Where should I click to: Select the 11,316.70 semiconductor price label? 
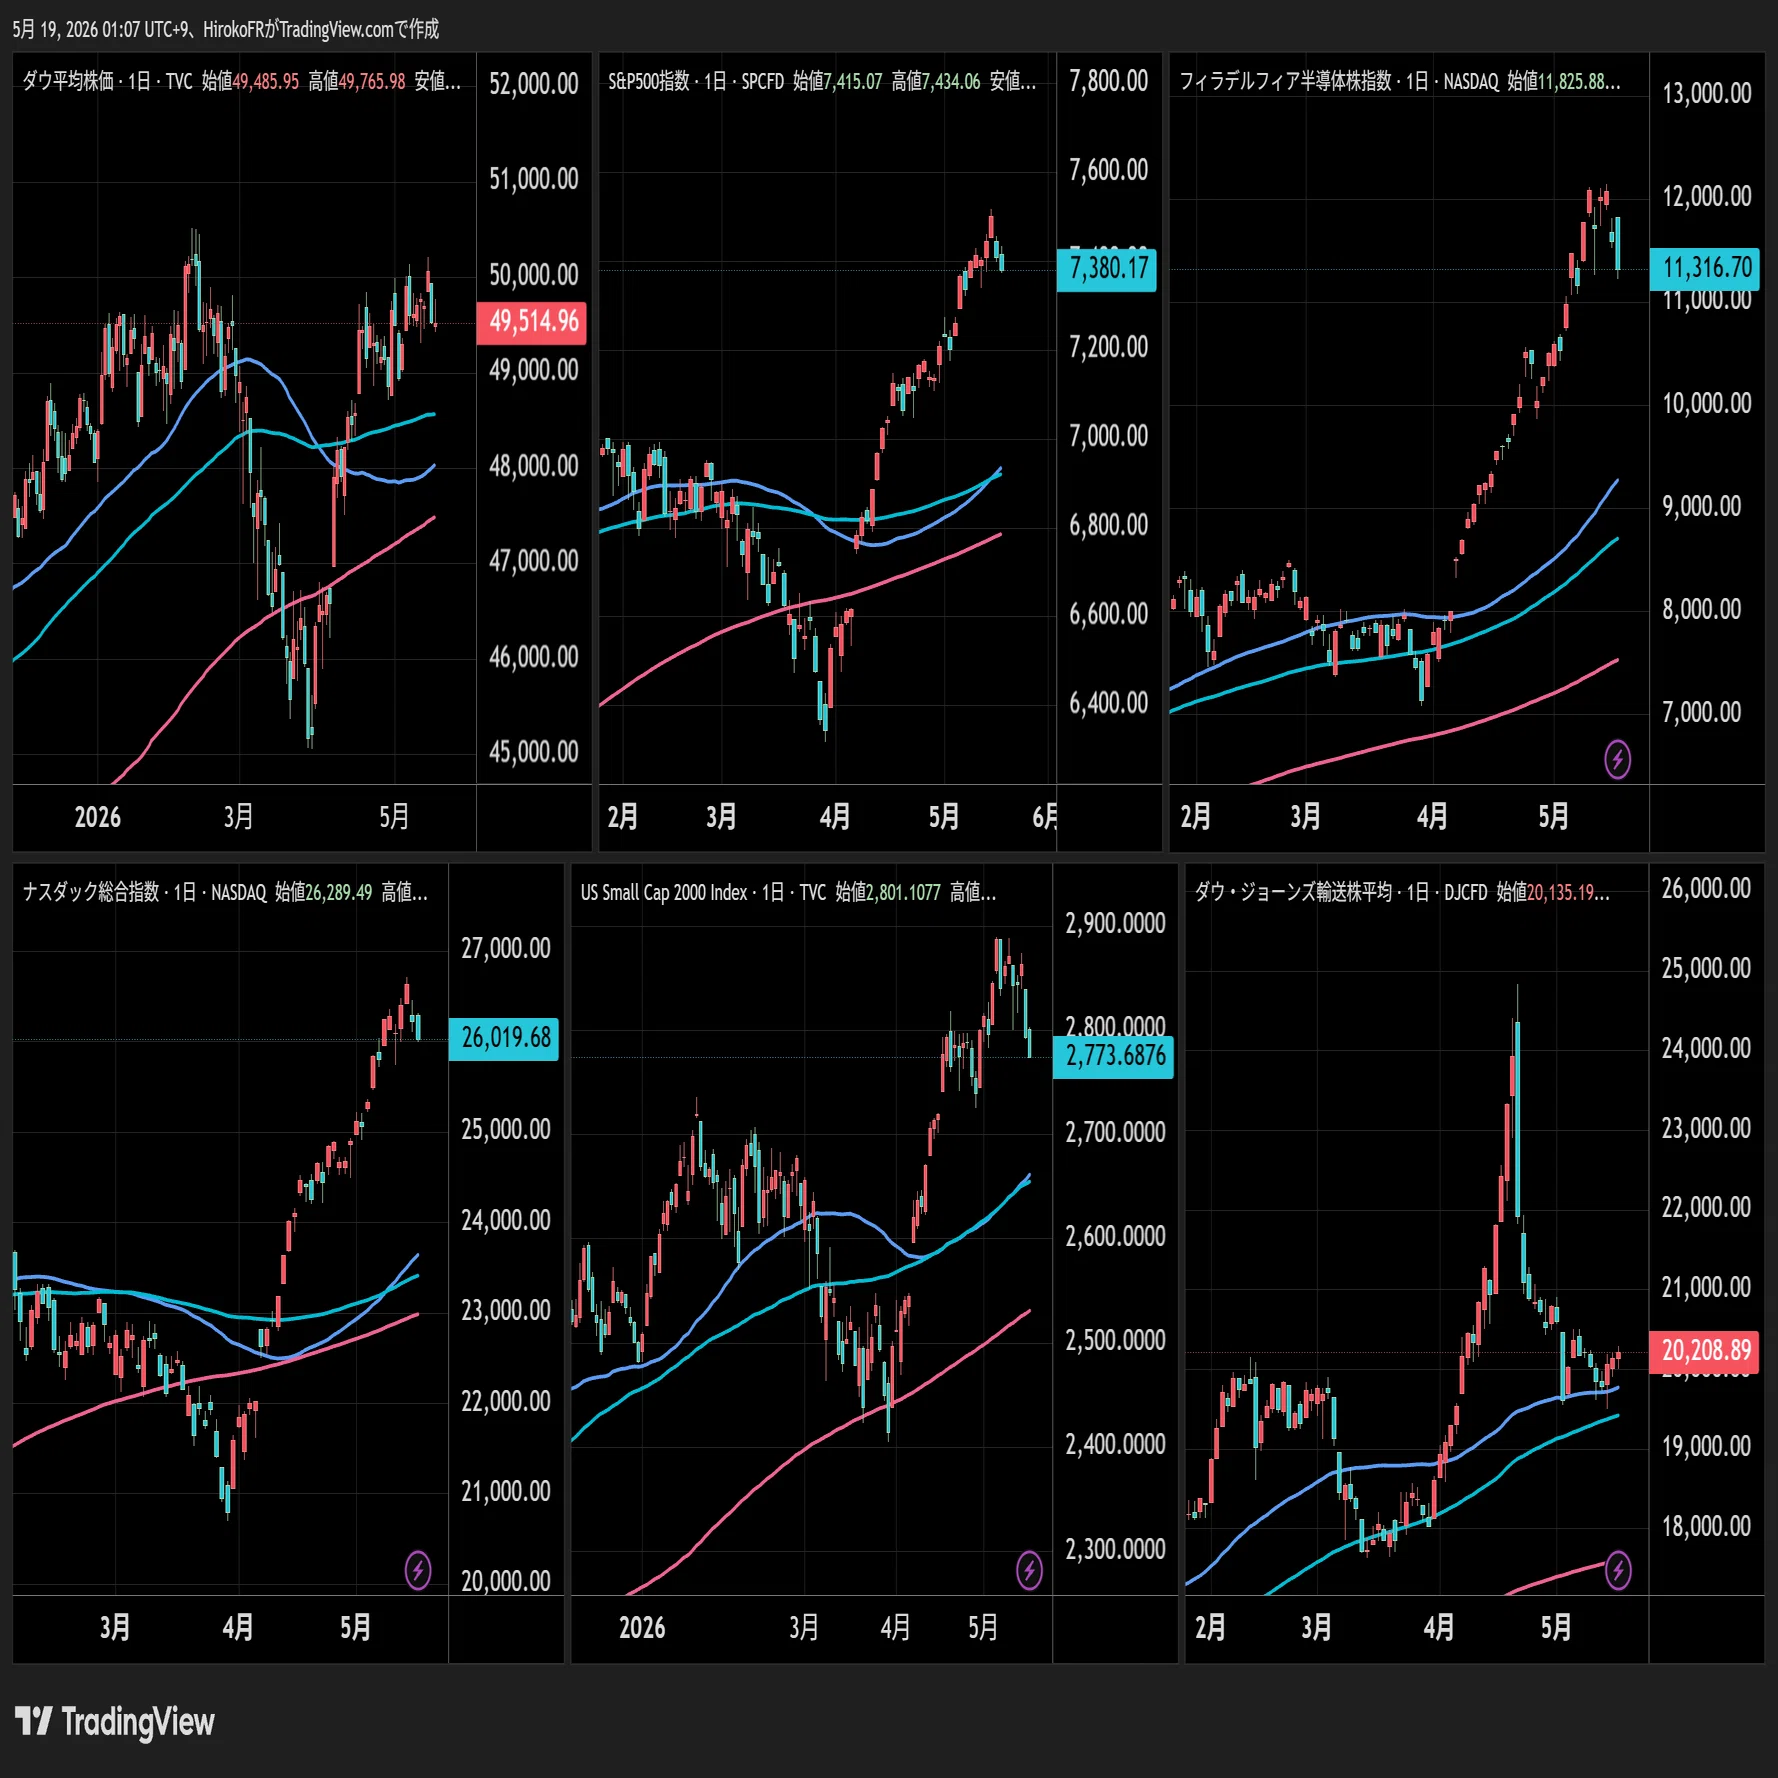[1706, 268]
